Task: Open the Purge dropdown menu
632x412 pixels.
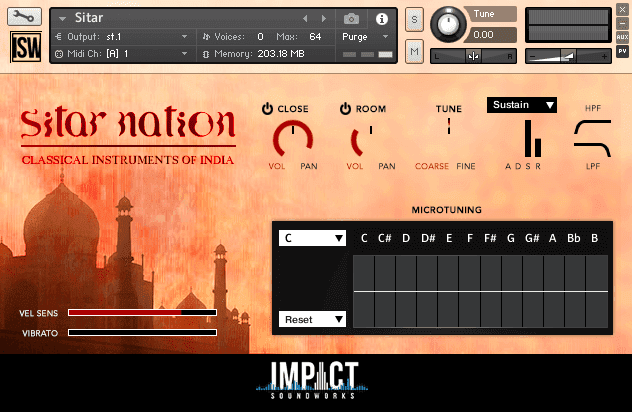Action: pos(365,37)
